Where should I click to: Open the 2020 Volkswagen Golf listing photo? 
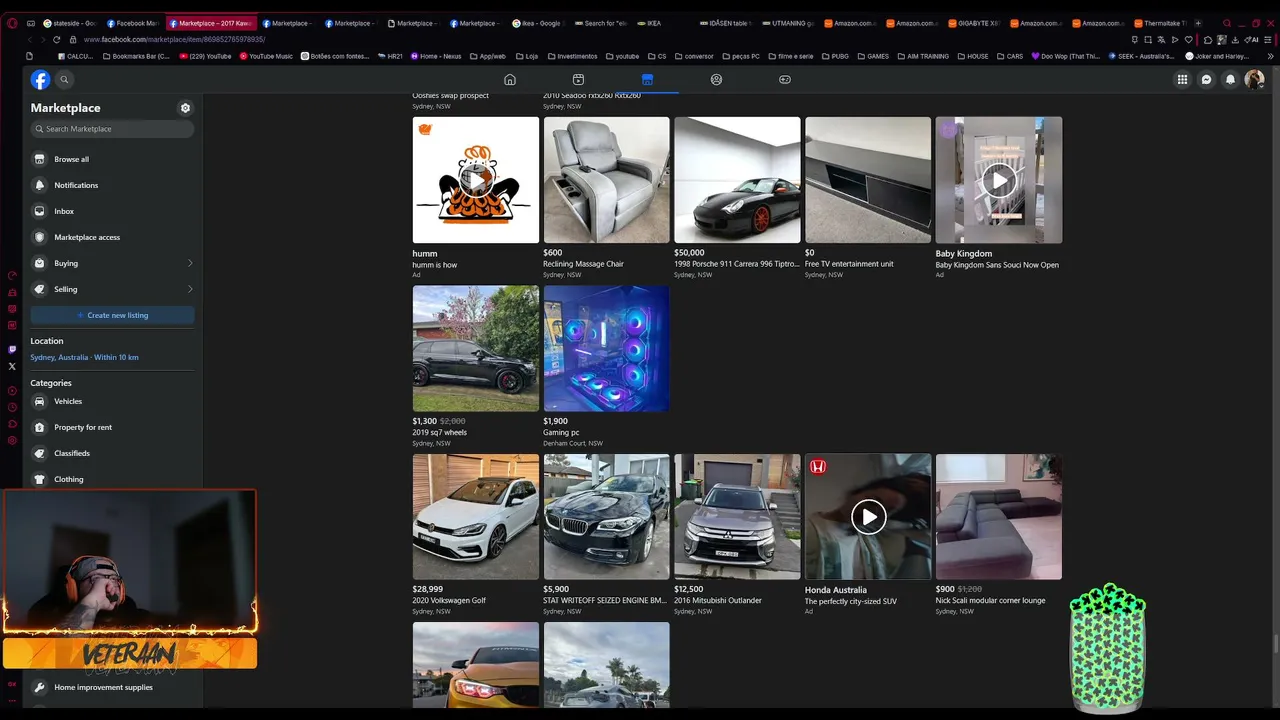476,517
